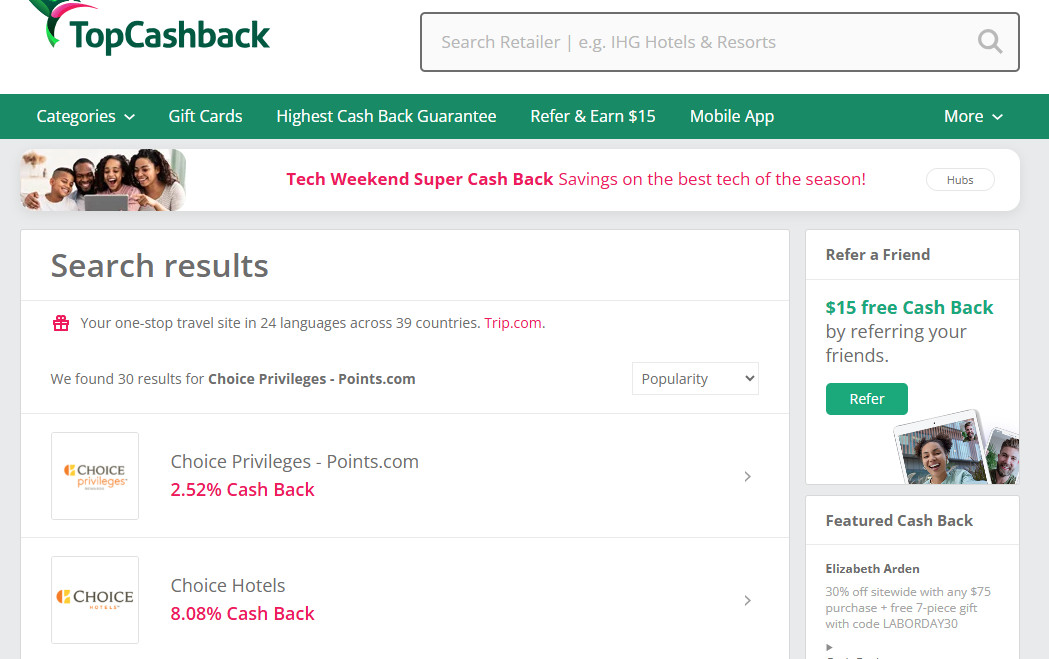The image size is (1049, 659).
Task: Click the Choice Privileges logo thumbnail
Action: pos(95,476)
